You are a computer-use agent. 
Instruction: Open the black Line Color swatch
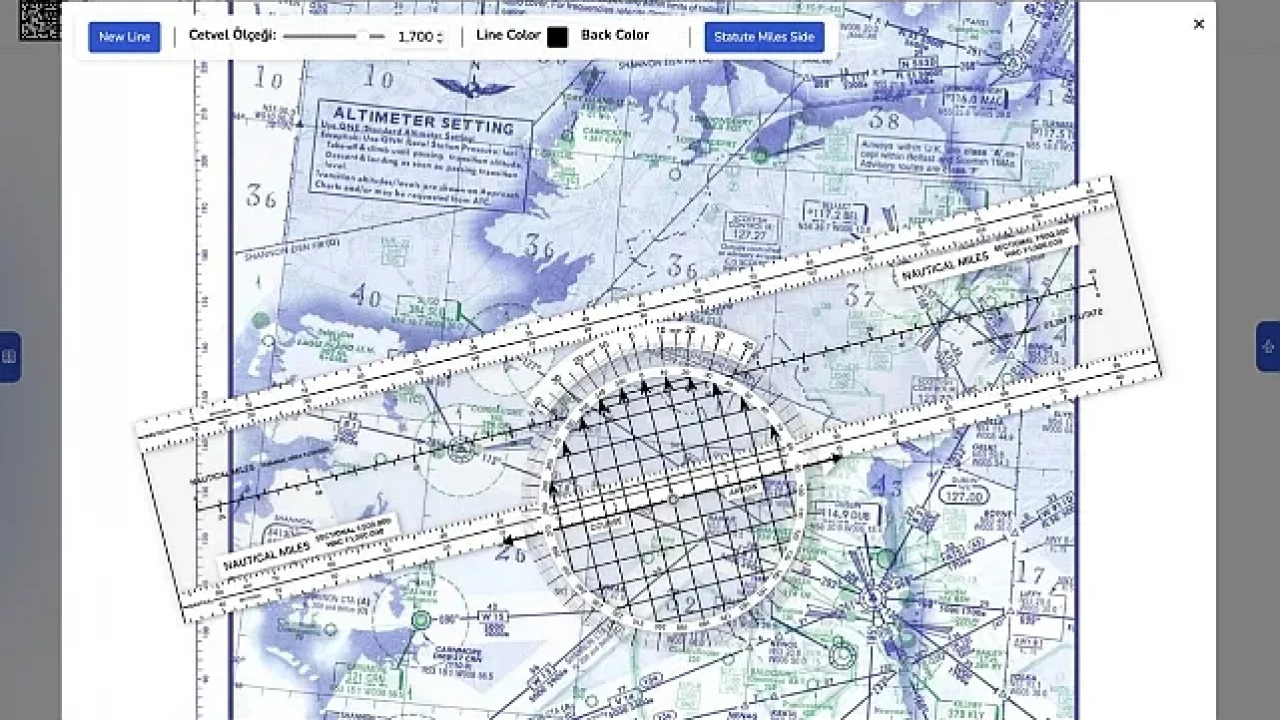pos(557,37)
